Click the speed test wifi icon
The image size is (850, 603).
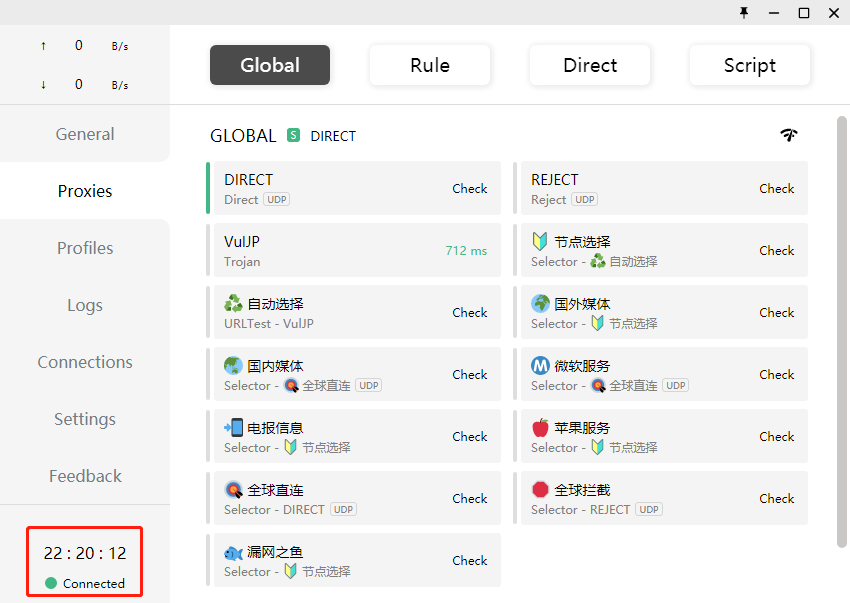pyautogui.click(x=789, y=135)
